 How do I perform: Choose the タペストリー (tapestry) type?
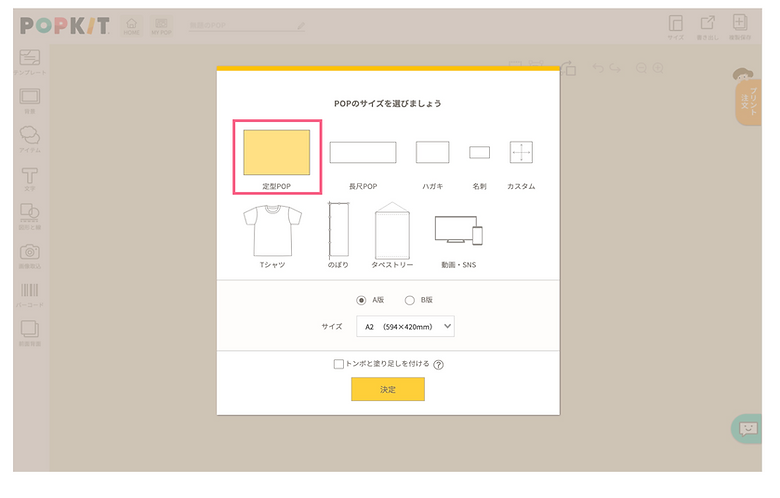click(392, 235)
